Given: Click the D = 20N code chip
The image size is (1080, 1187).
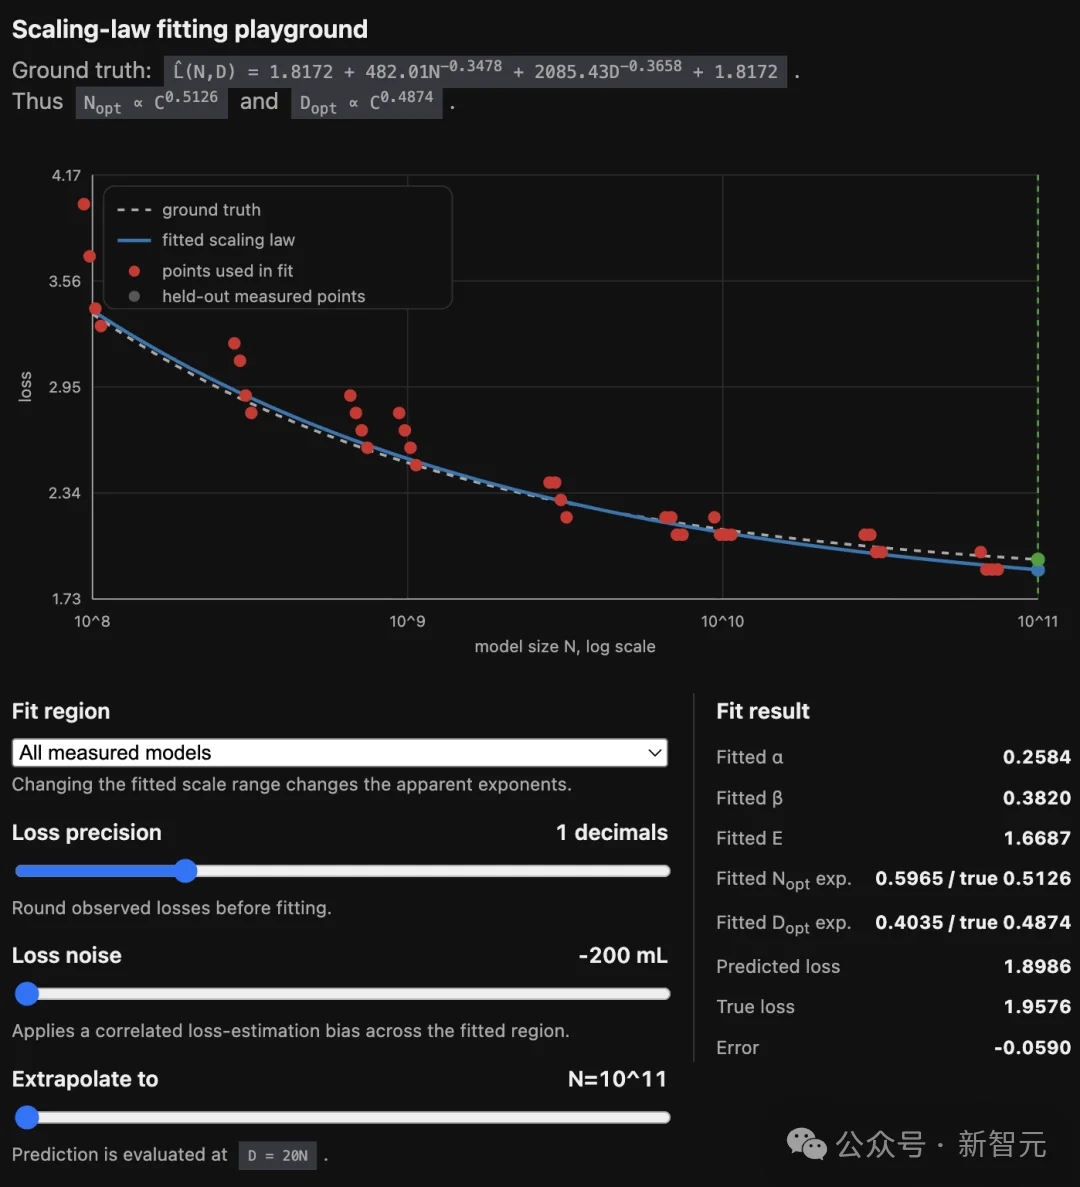Looking at the screenshot, I should pos(278,1155).
